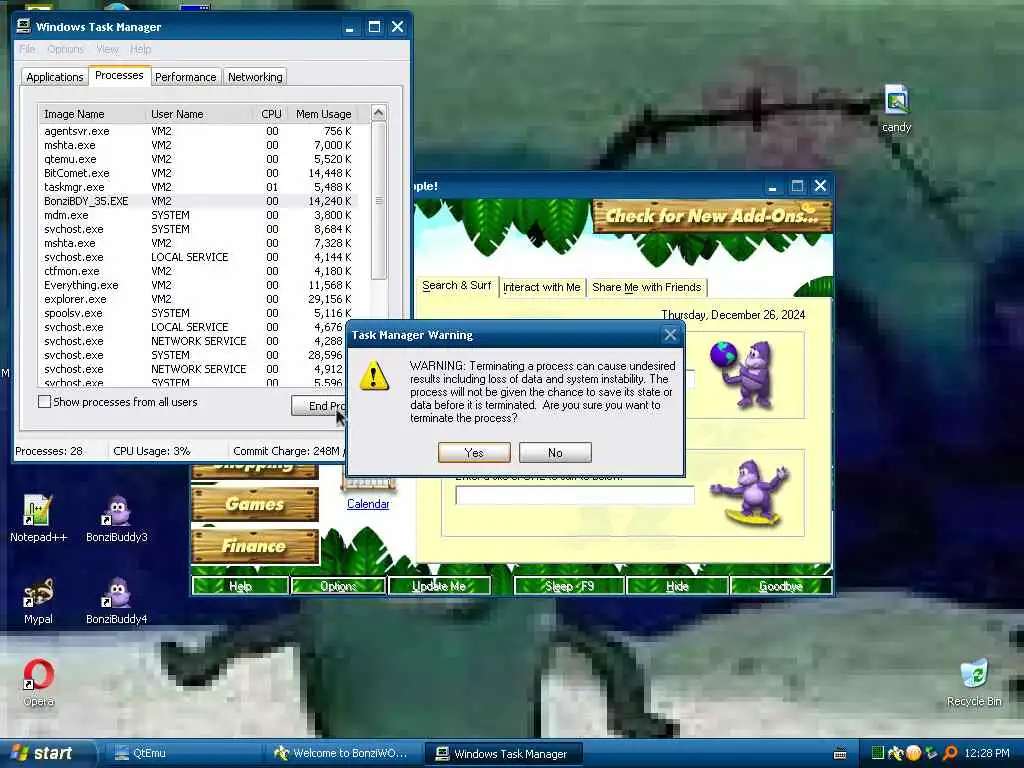Click the URL input field in Bonzi
This screenshot has width=1024, height=768.
[575, 495]
